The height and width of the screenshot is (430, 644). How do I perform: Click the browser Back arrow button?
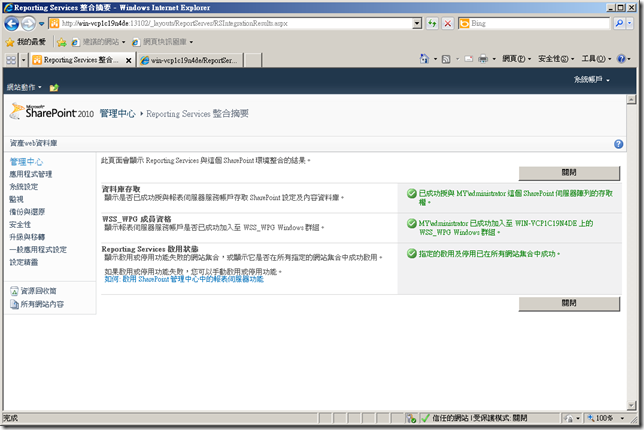tap(12, 24)
